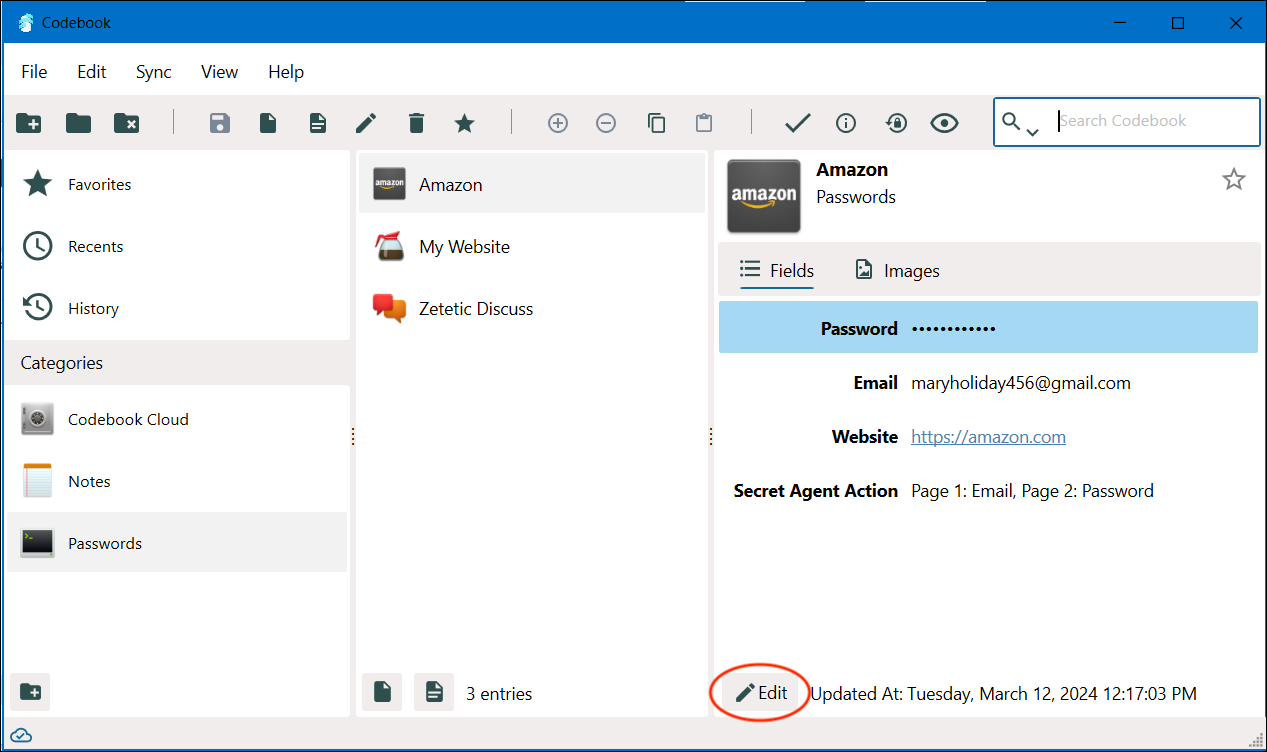The width and height of the screenshot is (1267, 752).
Task: Open the folder icon in the toolbar
Action: pyautogui.click(x=78, y=123)
